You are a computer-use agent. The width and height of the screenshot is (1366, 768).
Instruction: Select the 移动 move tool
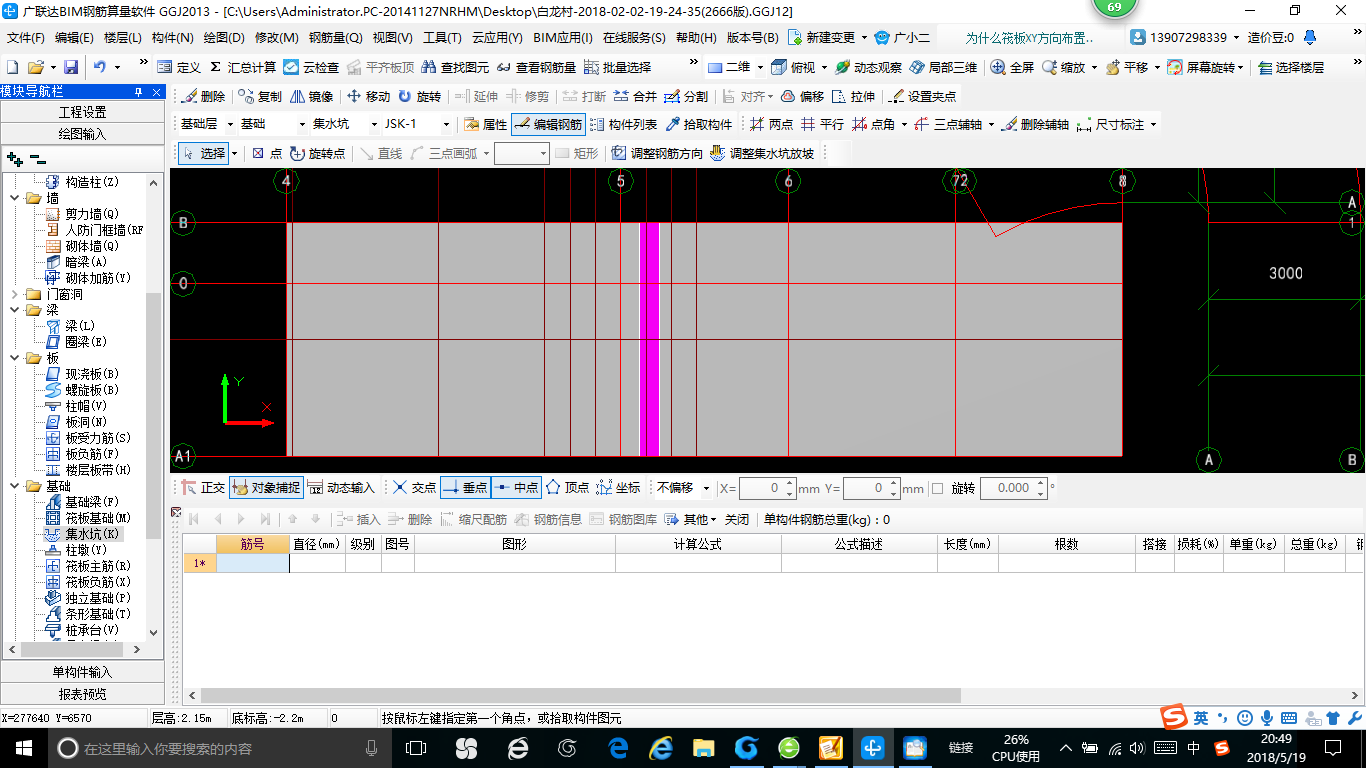click(368, 96)
